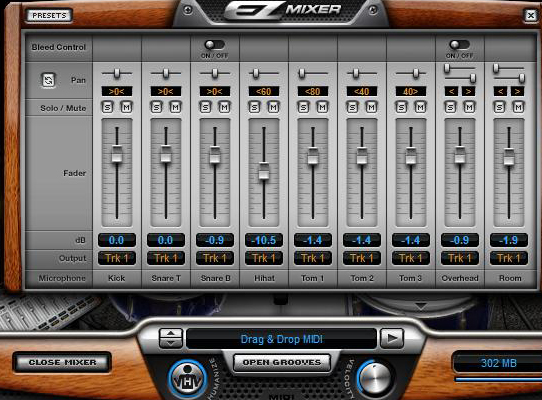
Task: Open Tom 3 output Trk 1 selector
Action: click(x=411, y=258)
